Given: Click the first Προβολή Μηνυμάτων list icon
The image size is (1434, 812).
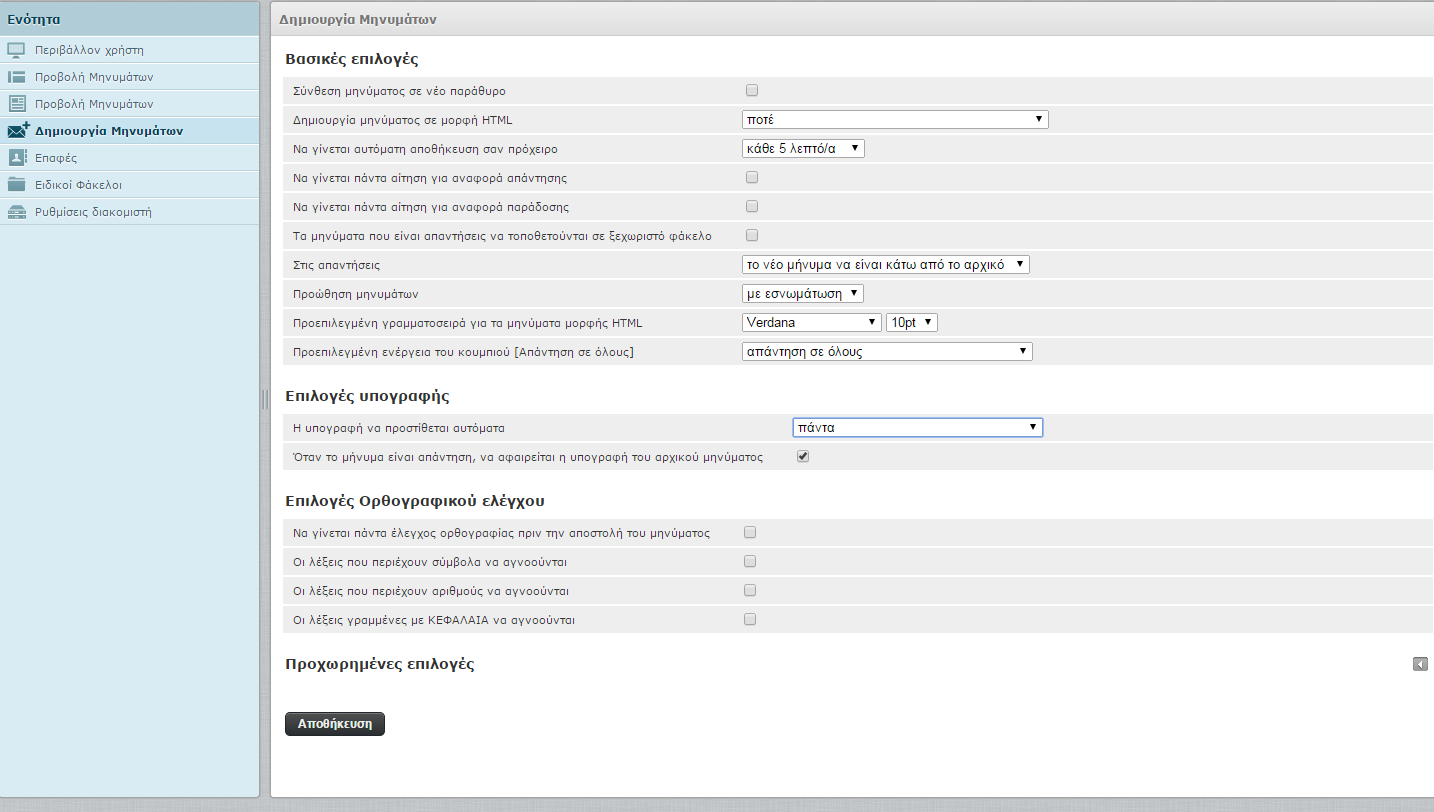Looking at the screenshot, I should (16, 77).
